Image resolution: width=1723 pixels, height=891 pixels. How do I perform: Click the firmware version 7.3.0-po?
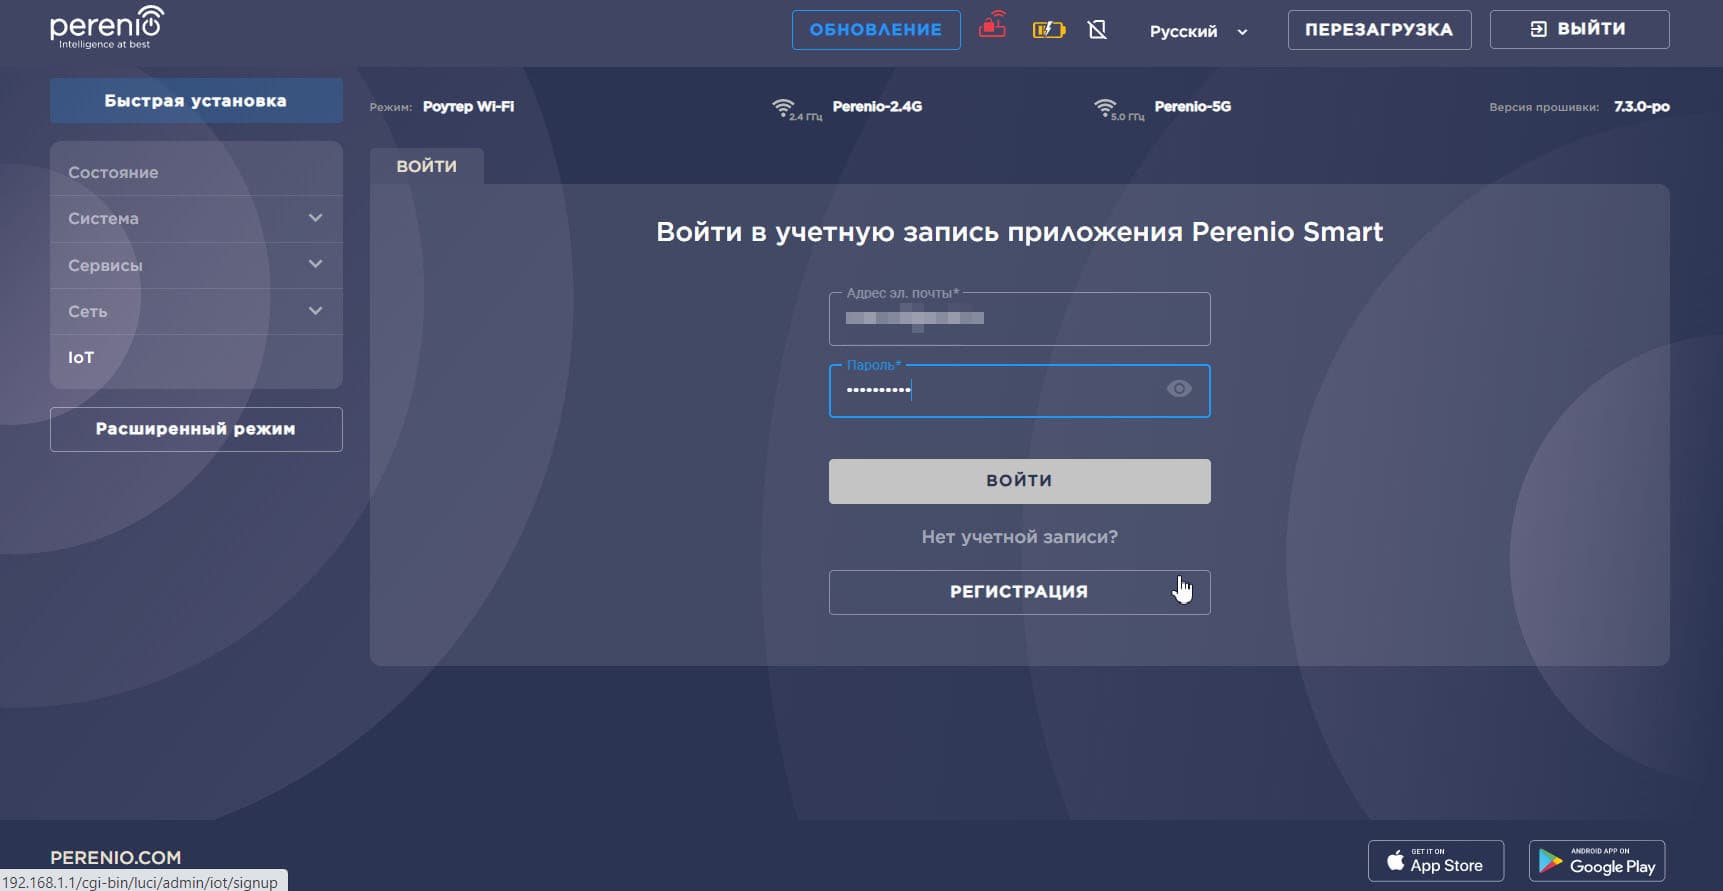1641,106
